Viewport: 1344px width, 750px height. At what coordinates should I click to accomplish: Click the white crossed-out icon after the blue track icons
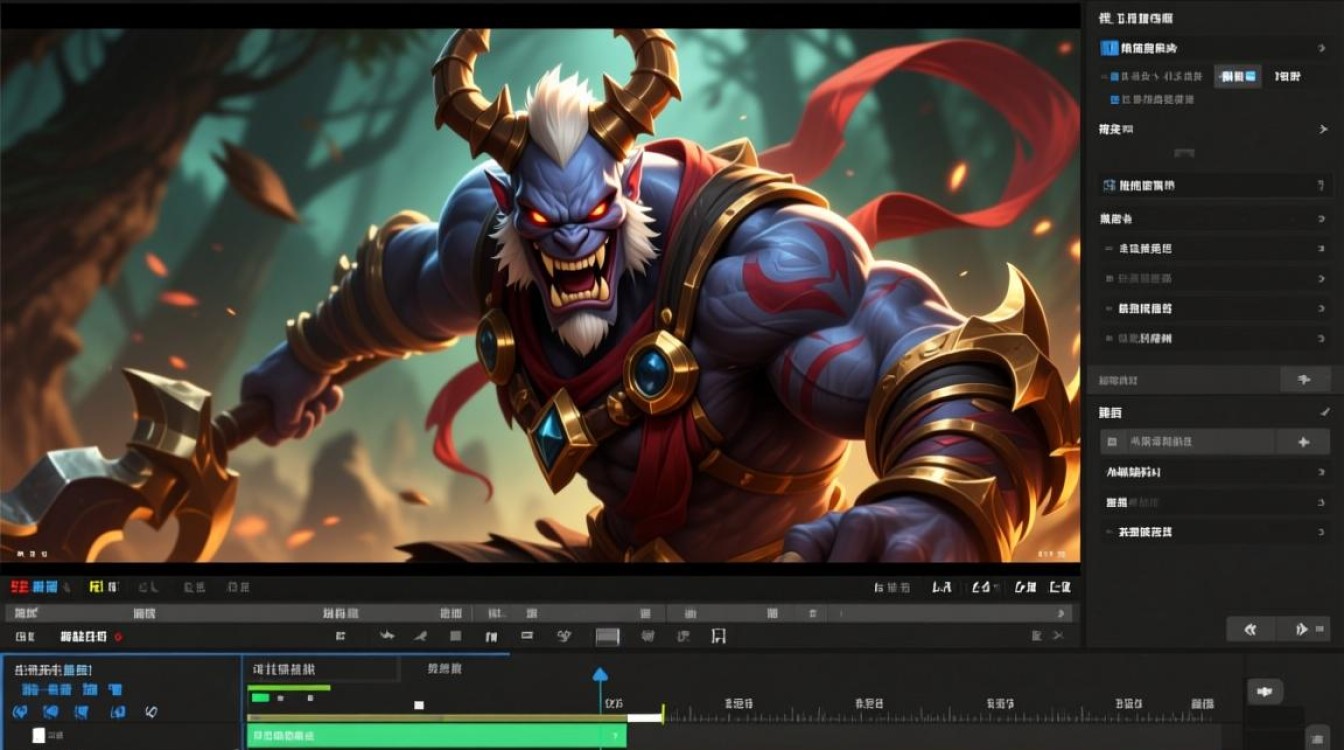pos(151,712)
